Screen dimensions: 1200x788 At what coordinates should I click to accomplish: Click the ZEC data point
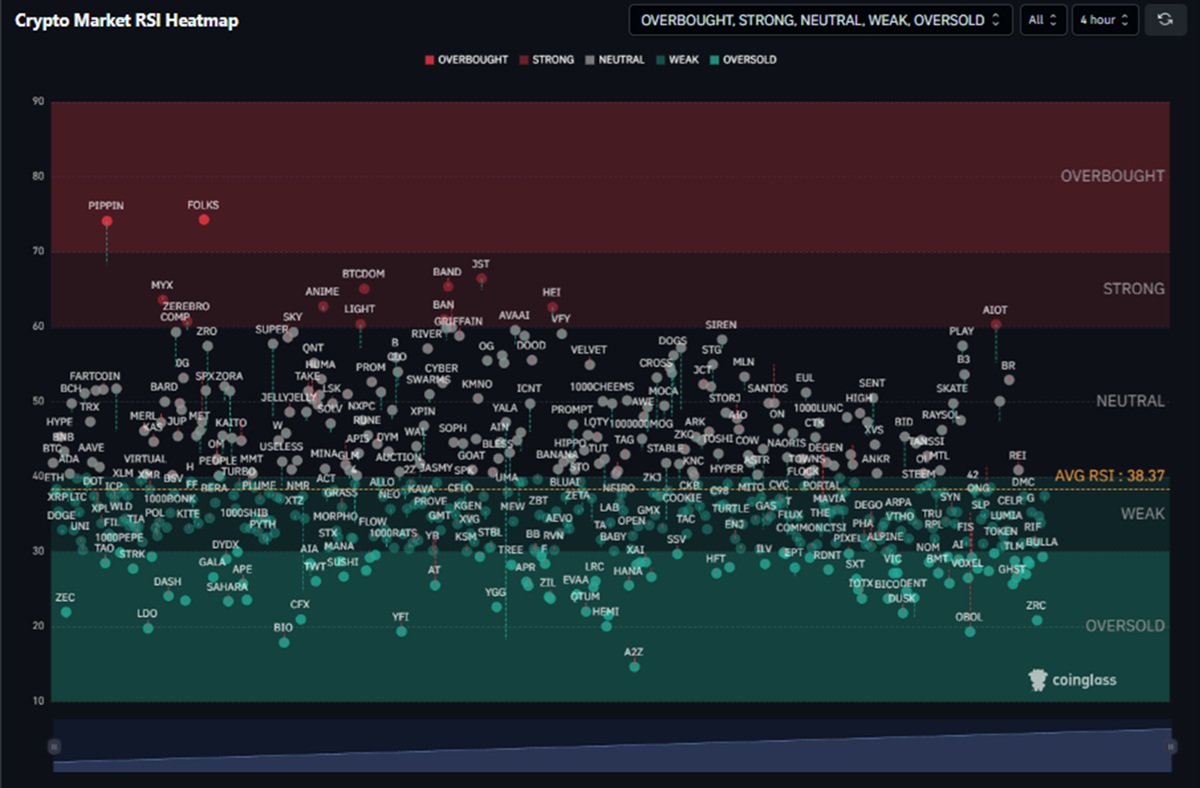[66, 612]
